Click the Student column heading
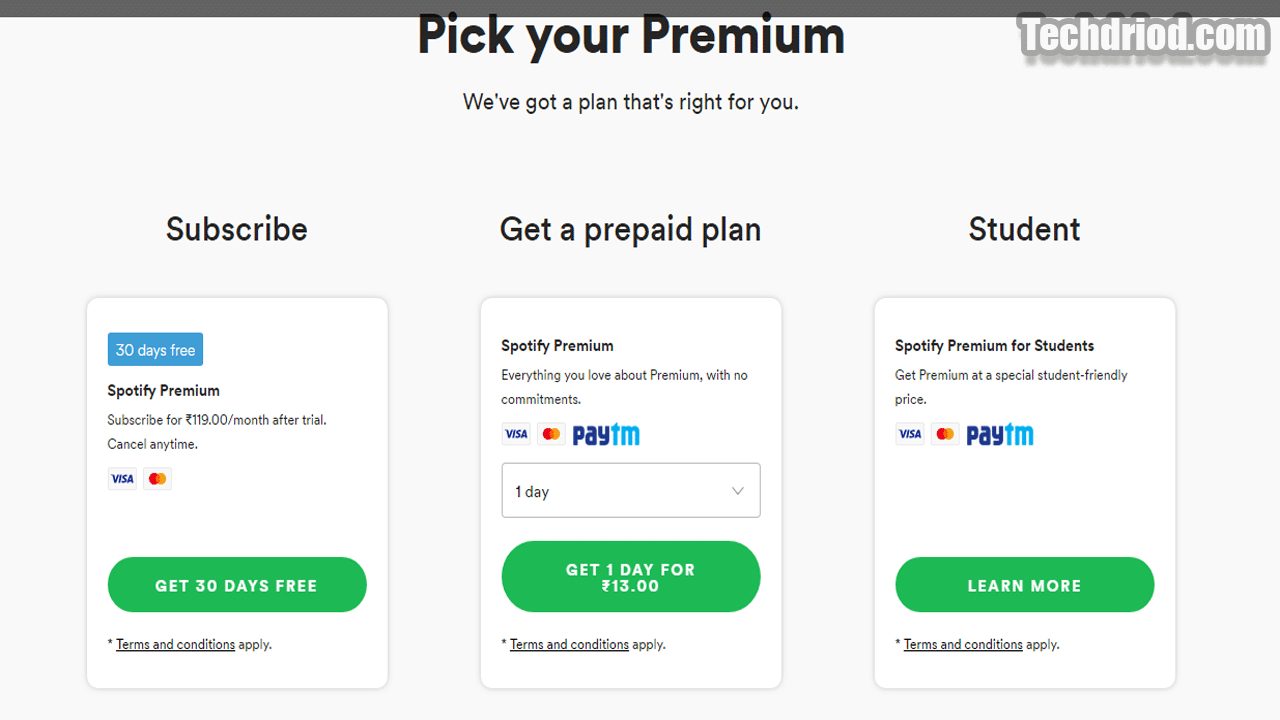This screenshot has height=720, width=1280. (x=1024, y=229)
